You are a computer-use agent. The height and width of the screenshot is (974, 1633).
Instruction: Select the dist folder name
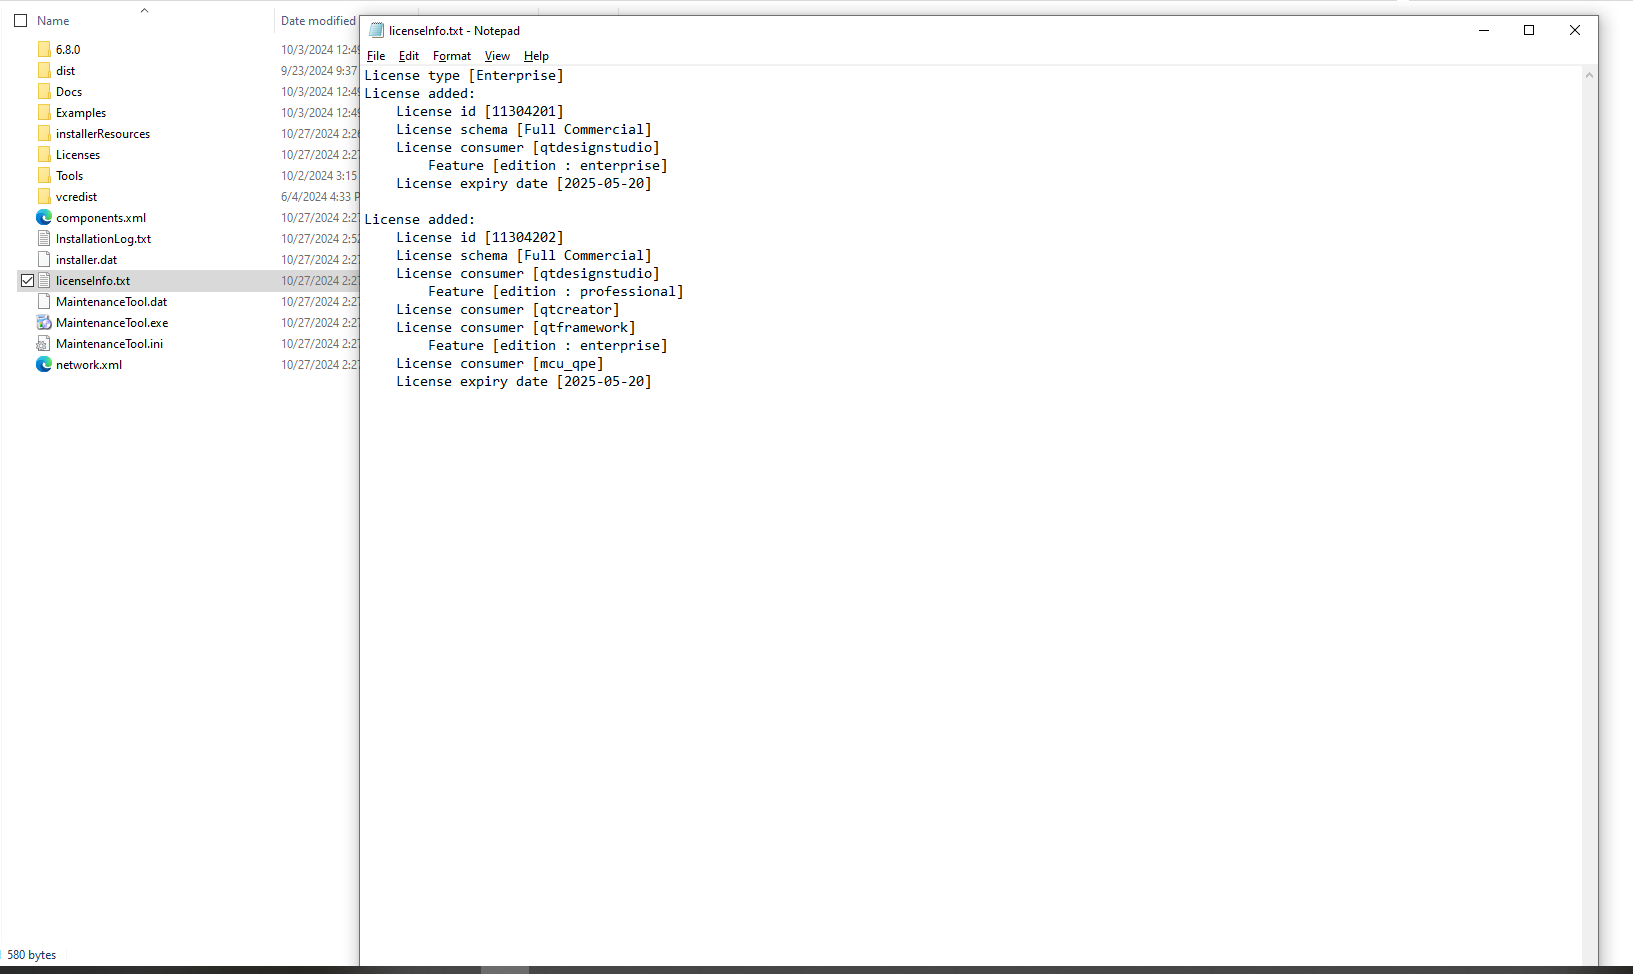[x=65, y=70]
